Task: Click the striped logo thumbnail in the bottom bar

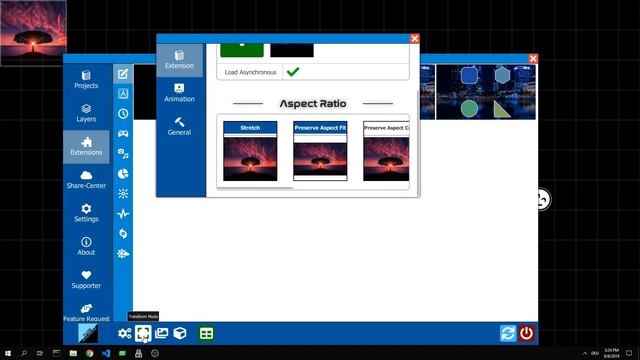Action: 88,333
